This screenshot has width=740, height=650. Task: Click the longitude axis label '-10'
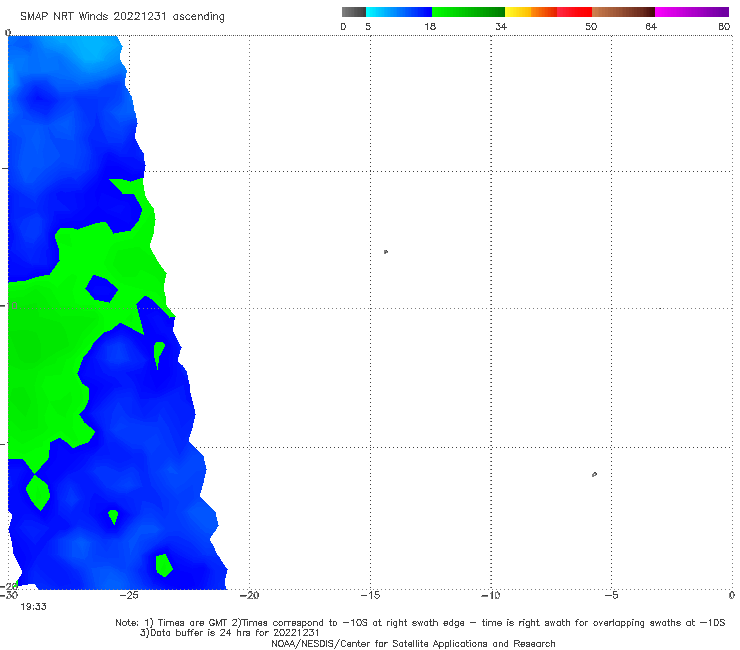(x=490, y=595)
